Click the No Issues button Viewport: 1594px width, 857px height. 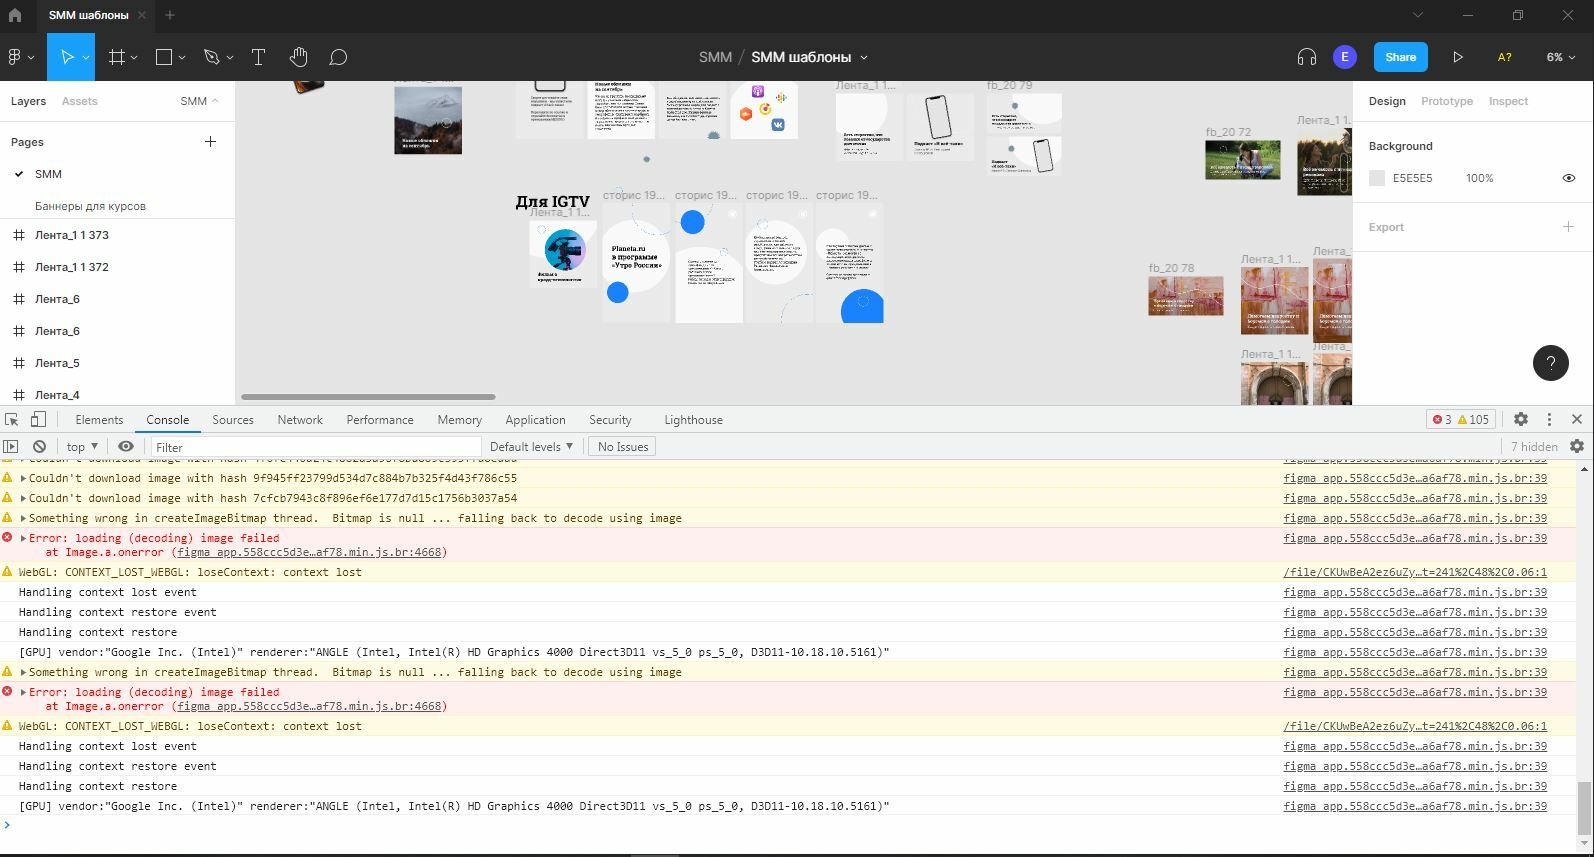(x=622, y=447)
